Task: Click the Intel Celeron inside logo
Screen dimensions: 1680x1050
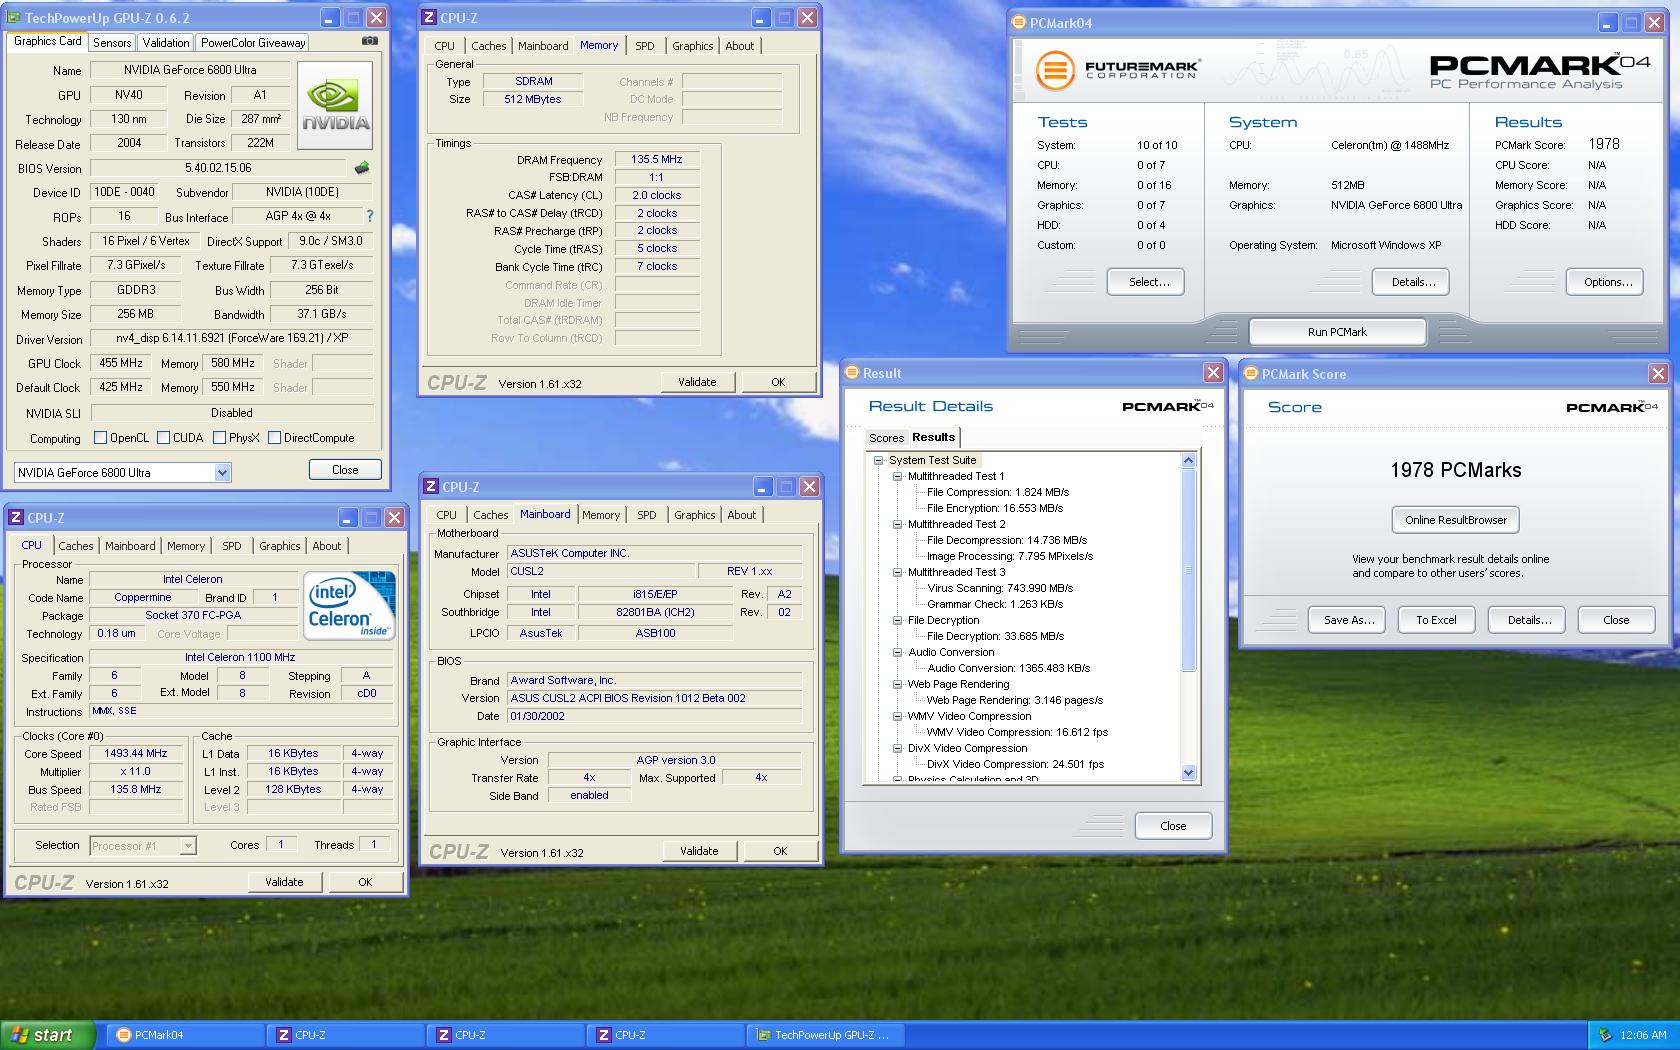Action: click(x=350, y=606)
